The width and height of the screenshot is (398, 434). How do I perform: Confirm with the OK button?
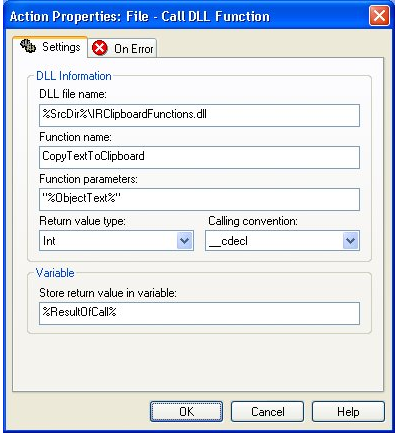click(186, 411)
